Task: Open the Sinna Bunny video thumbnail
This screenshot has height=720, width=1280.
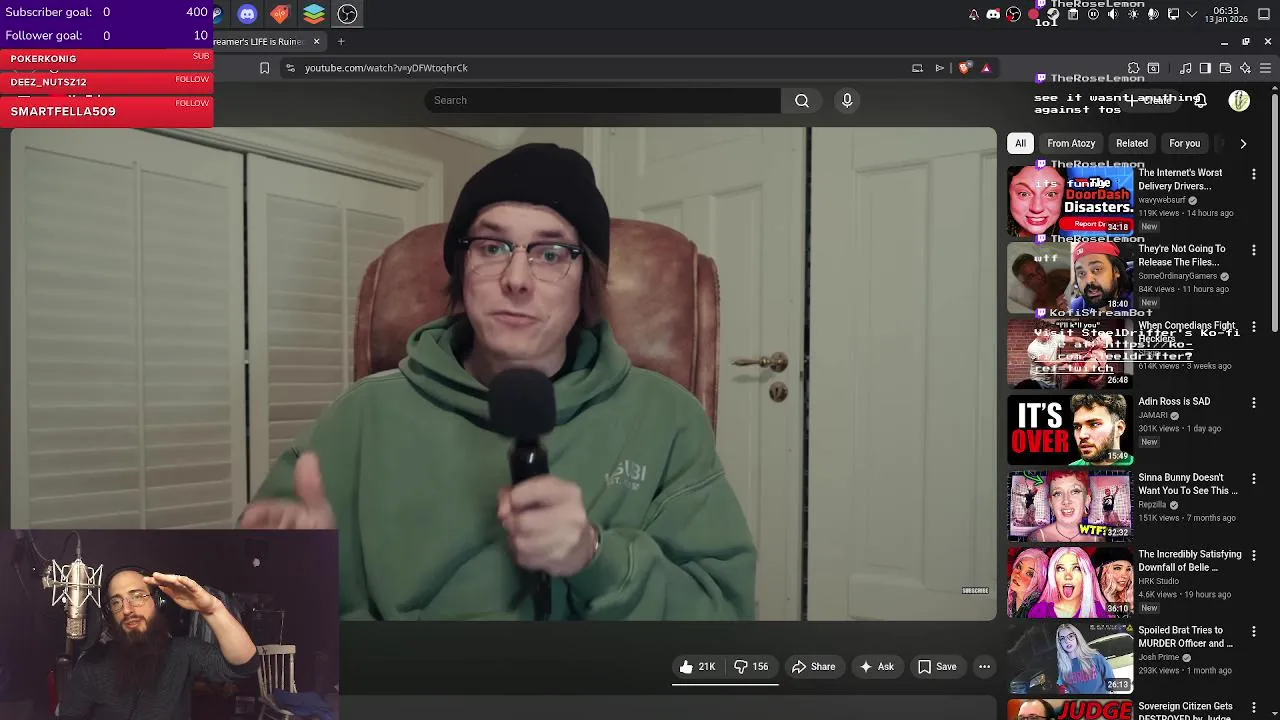Action: pyautogui.click(x=1069, y=506)
